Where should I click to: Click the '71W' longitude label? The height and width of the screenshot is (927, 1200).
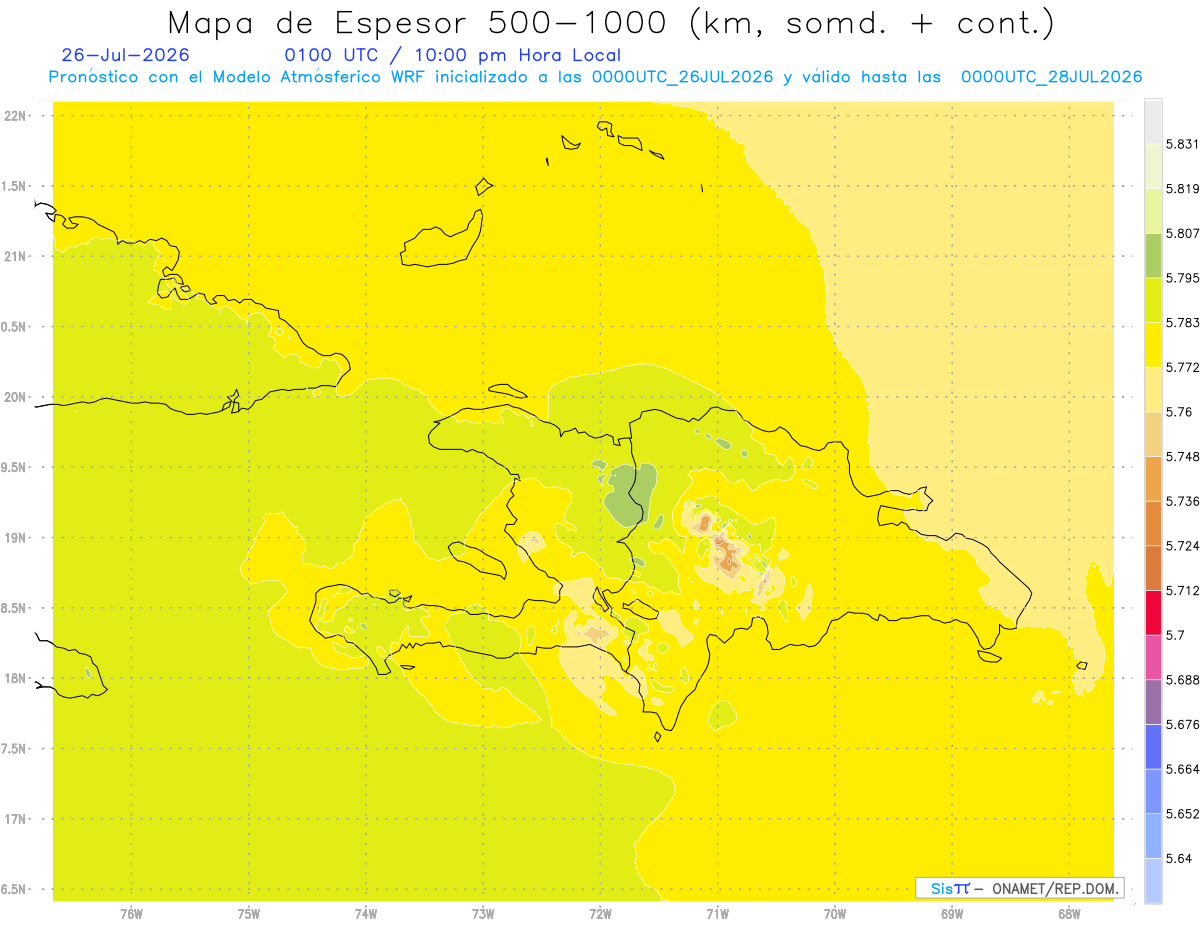coord(717,914)
